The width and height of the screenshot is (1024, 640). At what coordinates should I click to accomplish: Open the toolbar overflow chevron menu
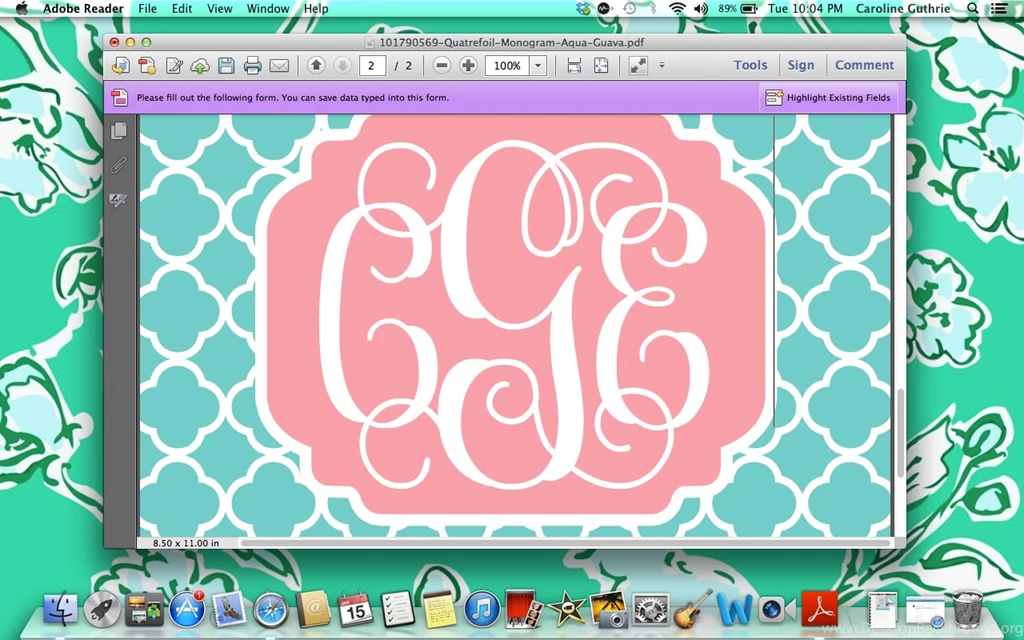click(661, 65)
